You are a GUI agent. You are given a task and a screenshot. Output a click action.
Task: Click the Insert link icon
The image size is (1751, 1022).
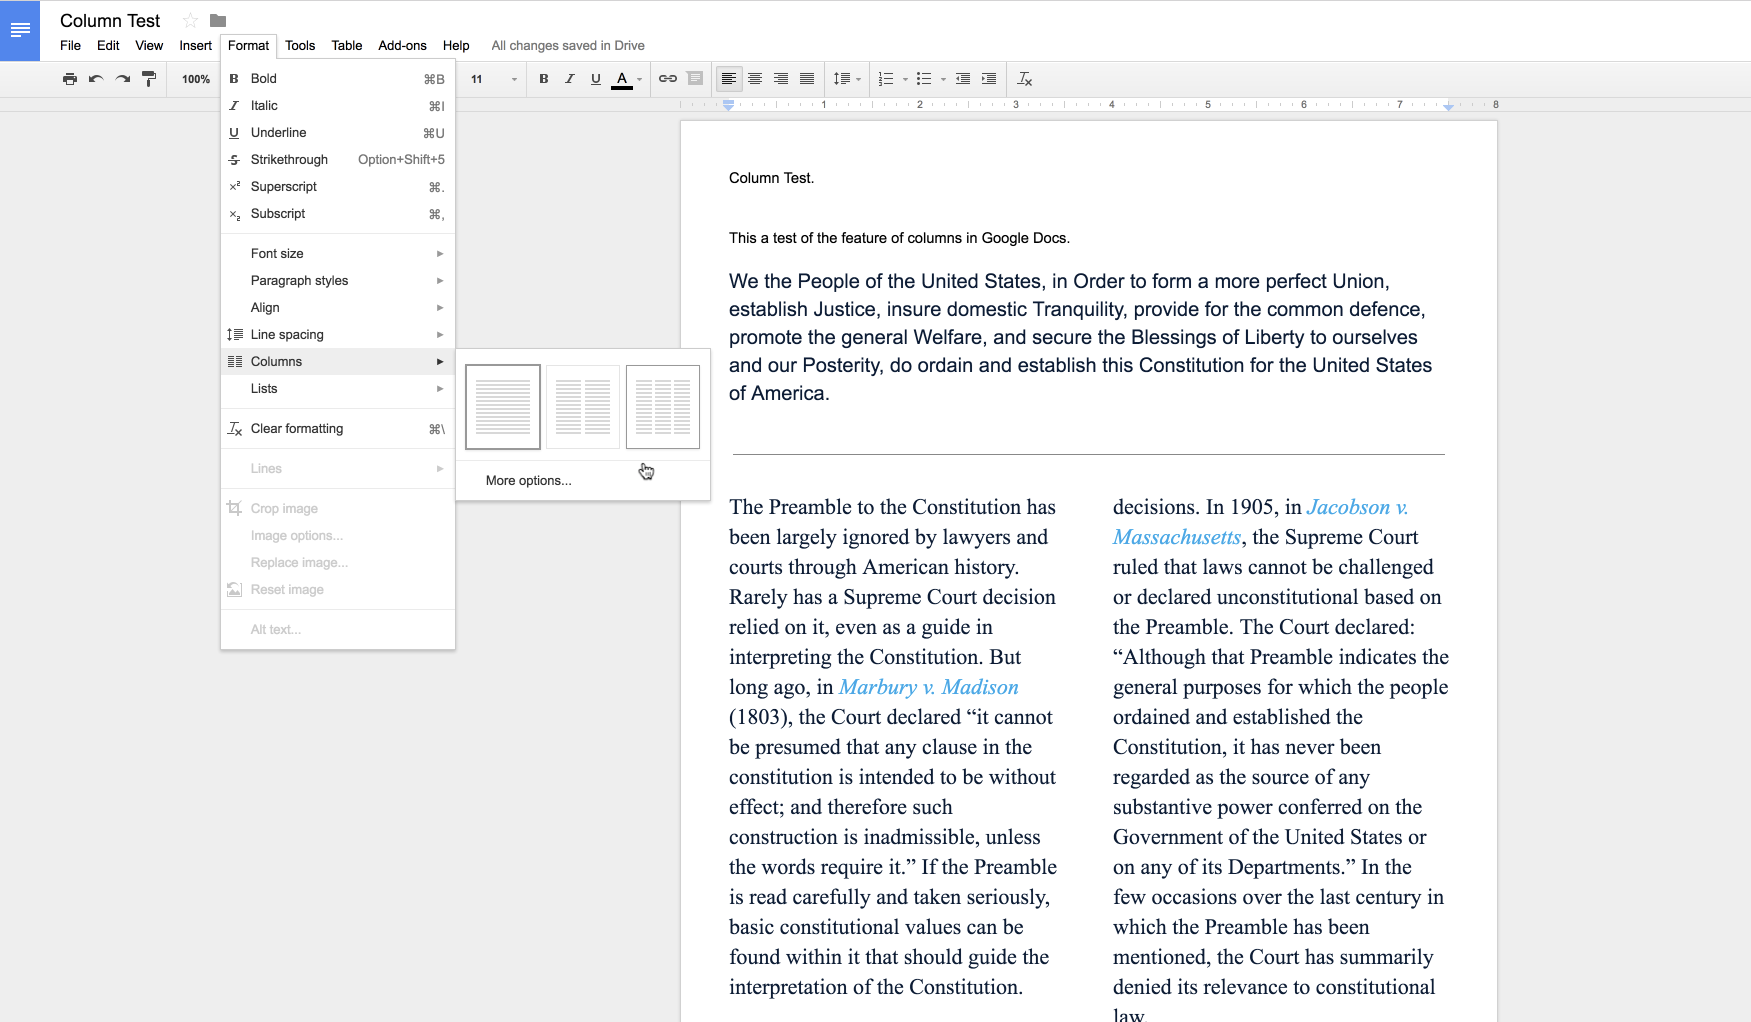(666, 78)
